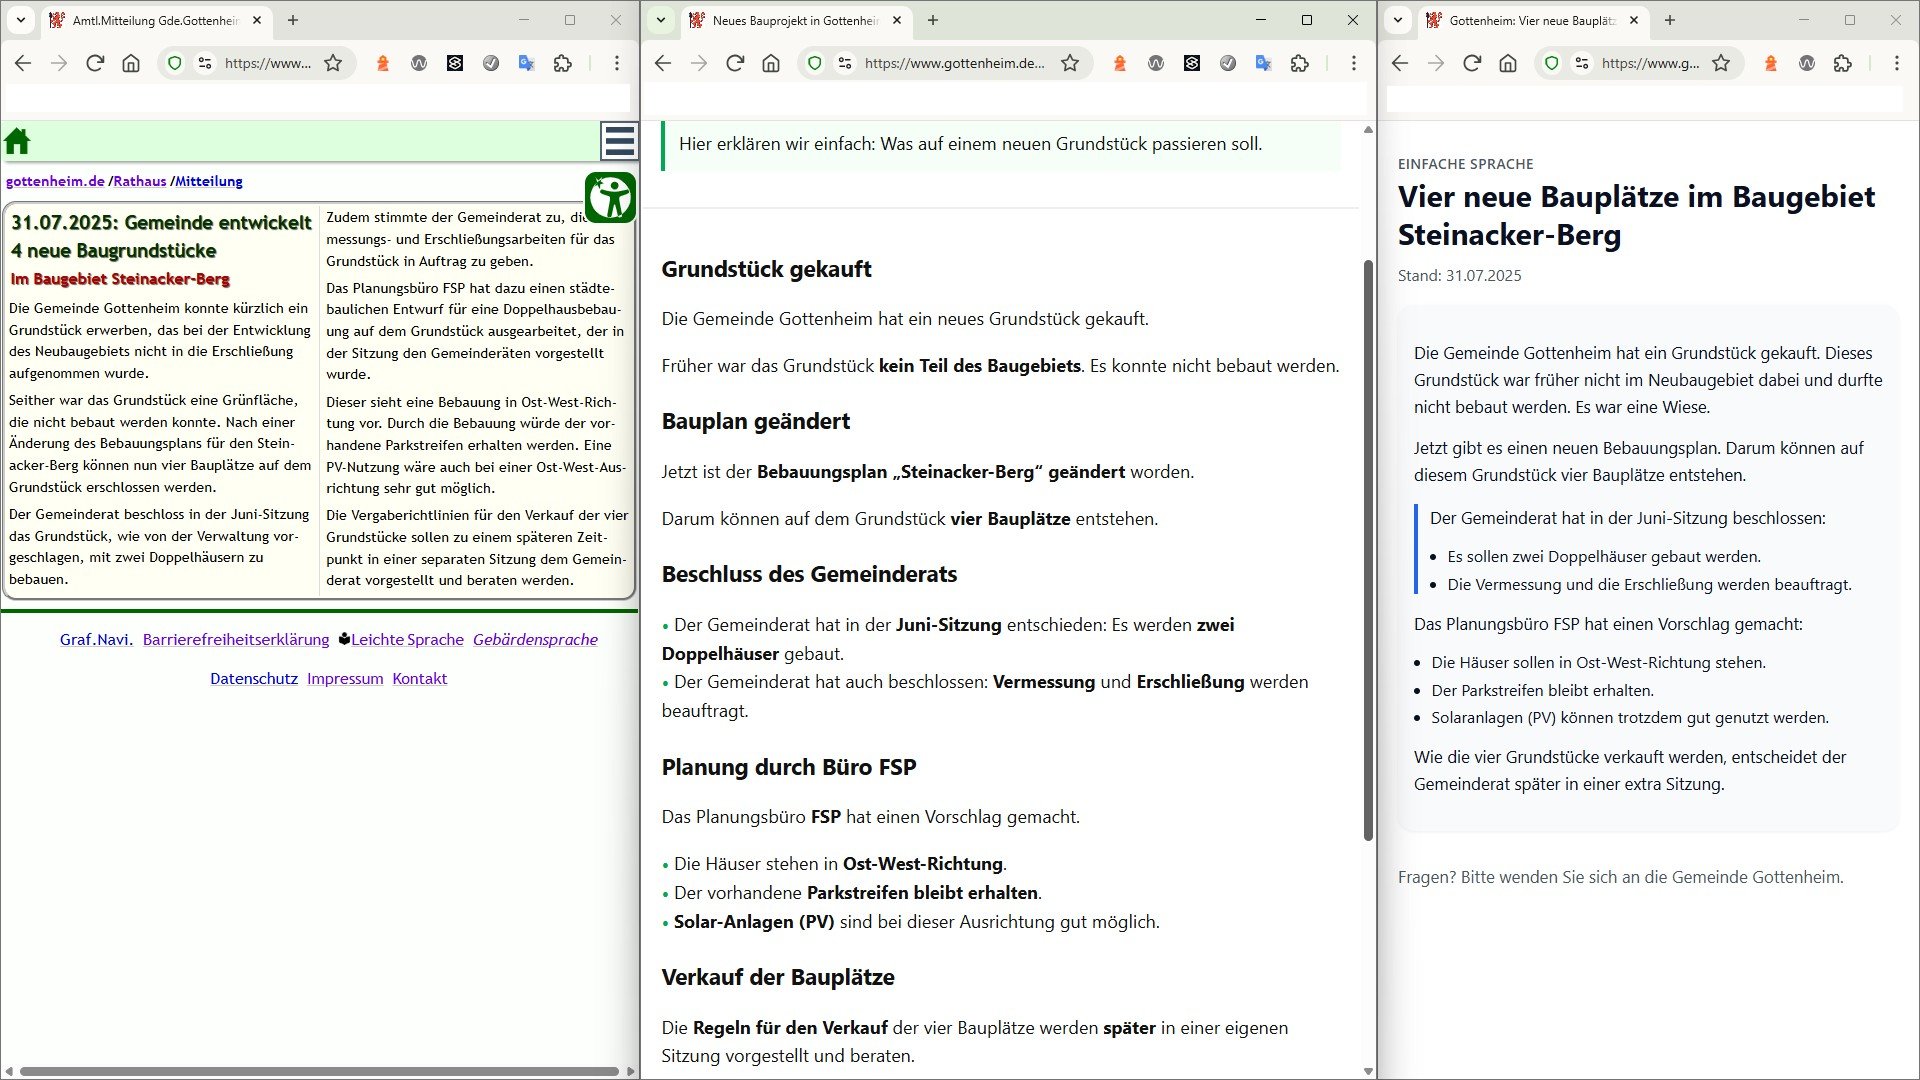Bookmark page with star in middle window
This screenshot has width=1920, height=1080.
coord(1070,63)
